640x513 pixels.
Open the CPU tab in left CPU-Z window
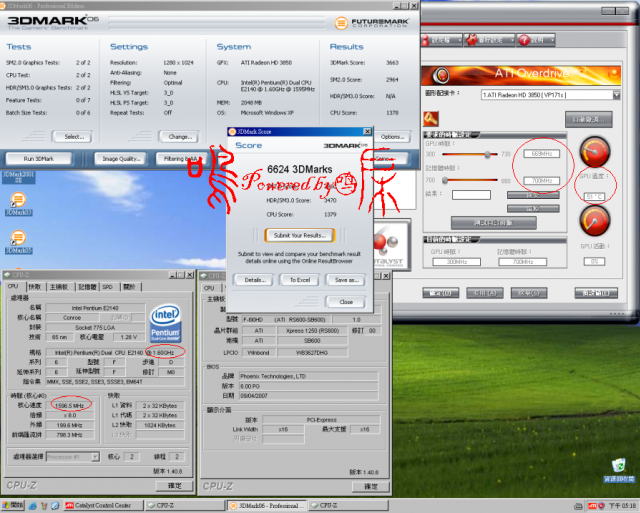(13, 286)
